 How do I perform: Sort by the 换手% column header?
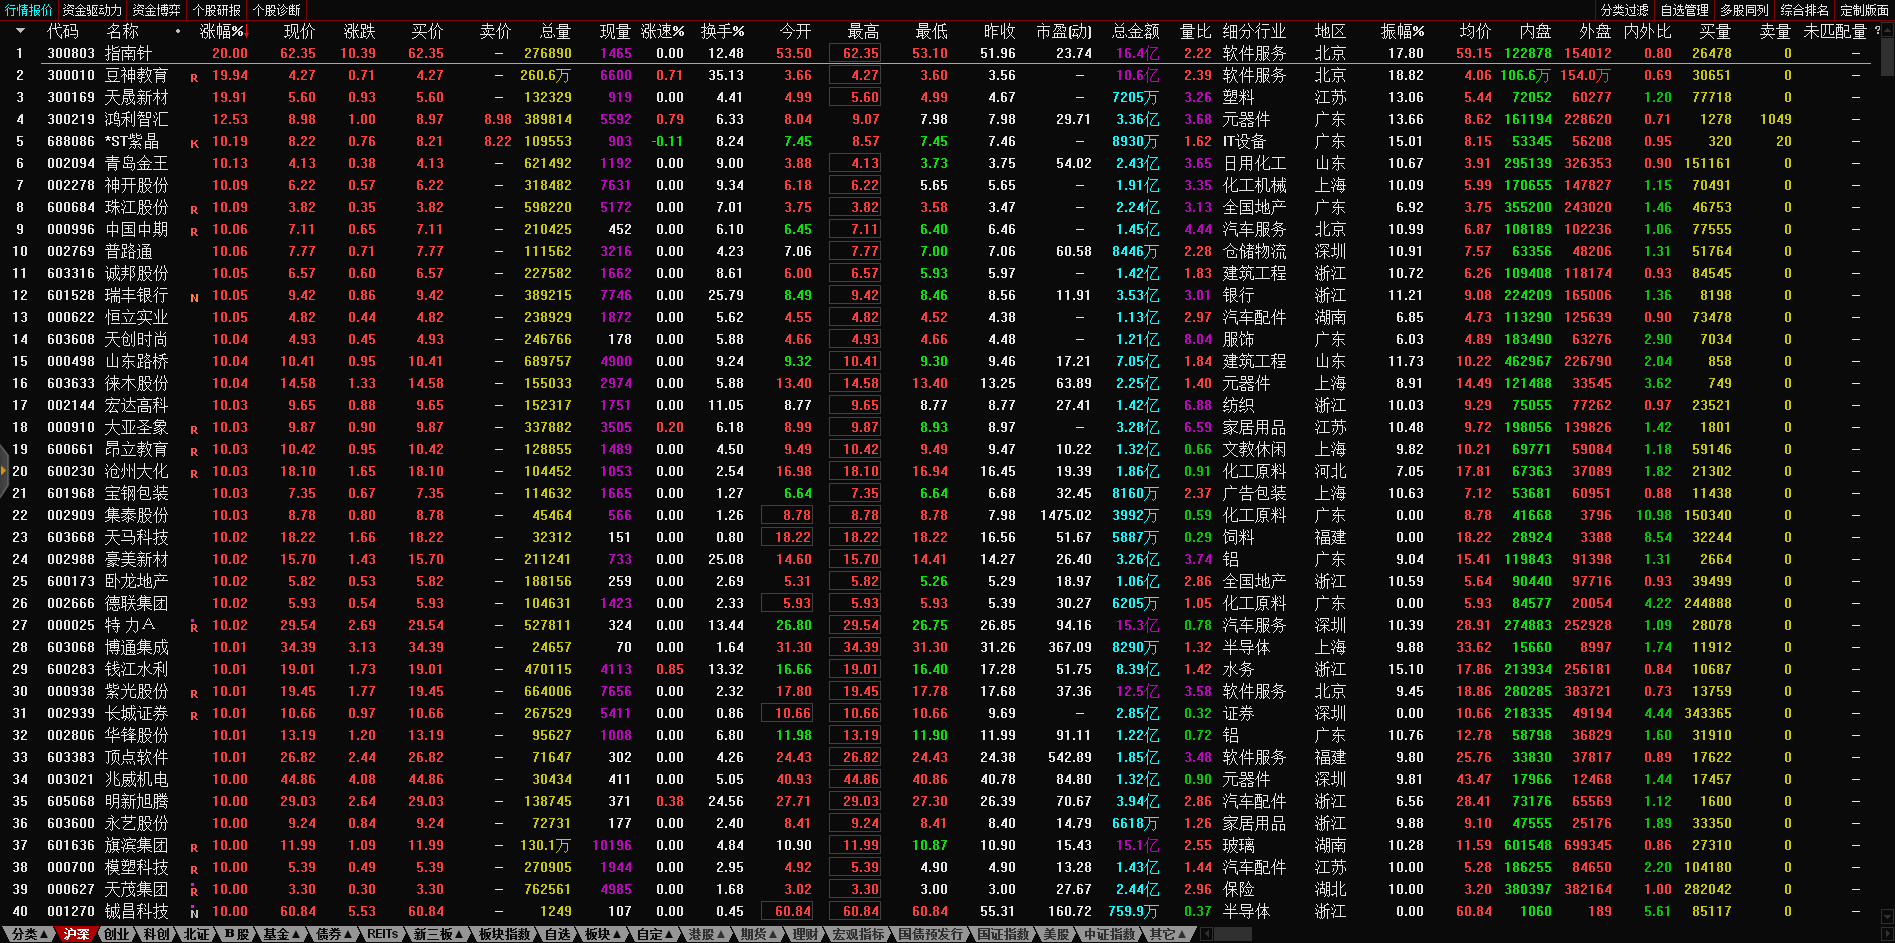tap(722, 31)
